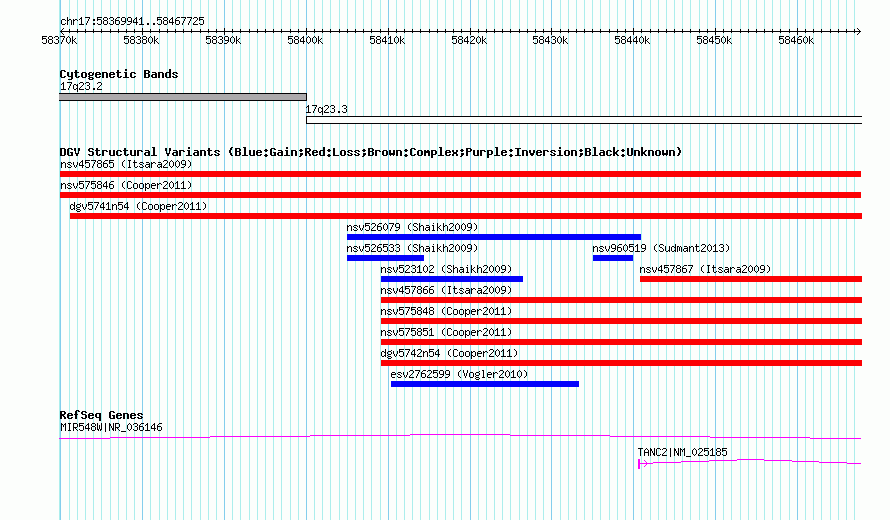
Task: Click the nsv523102 (Shaikh2009) blue bar
Action: [x=452, y=279]
